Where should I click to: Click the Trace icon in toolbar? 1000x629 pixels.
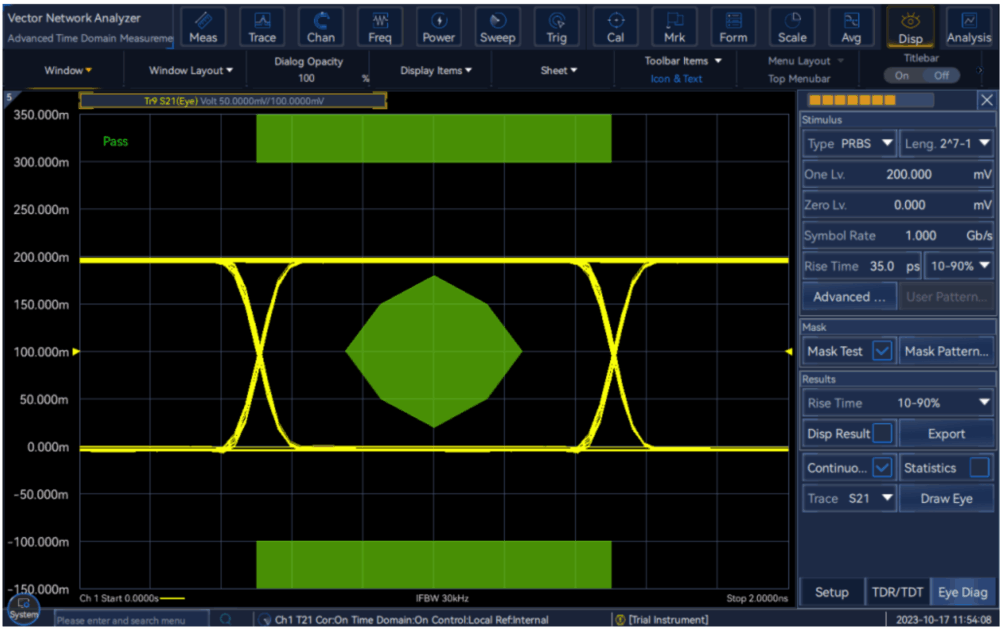tap(262, 27)
